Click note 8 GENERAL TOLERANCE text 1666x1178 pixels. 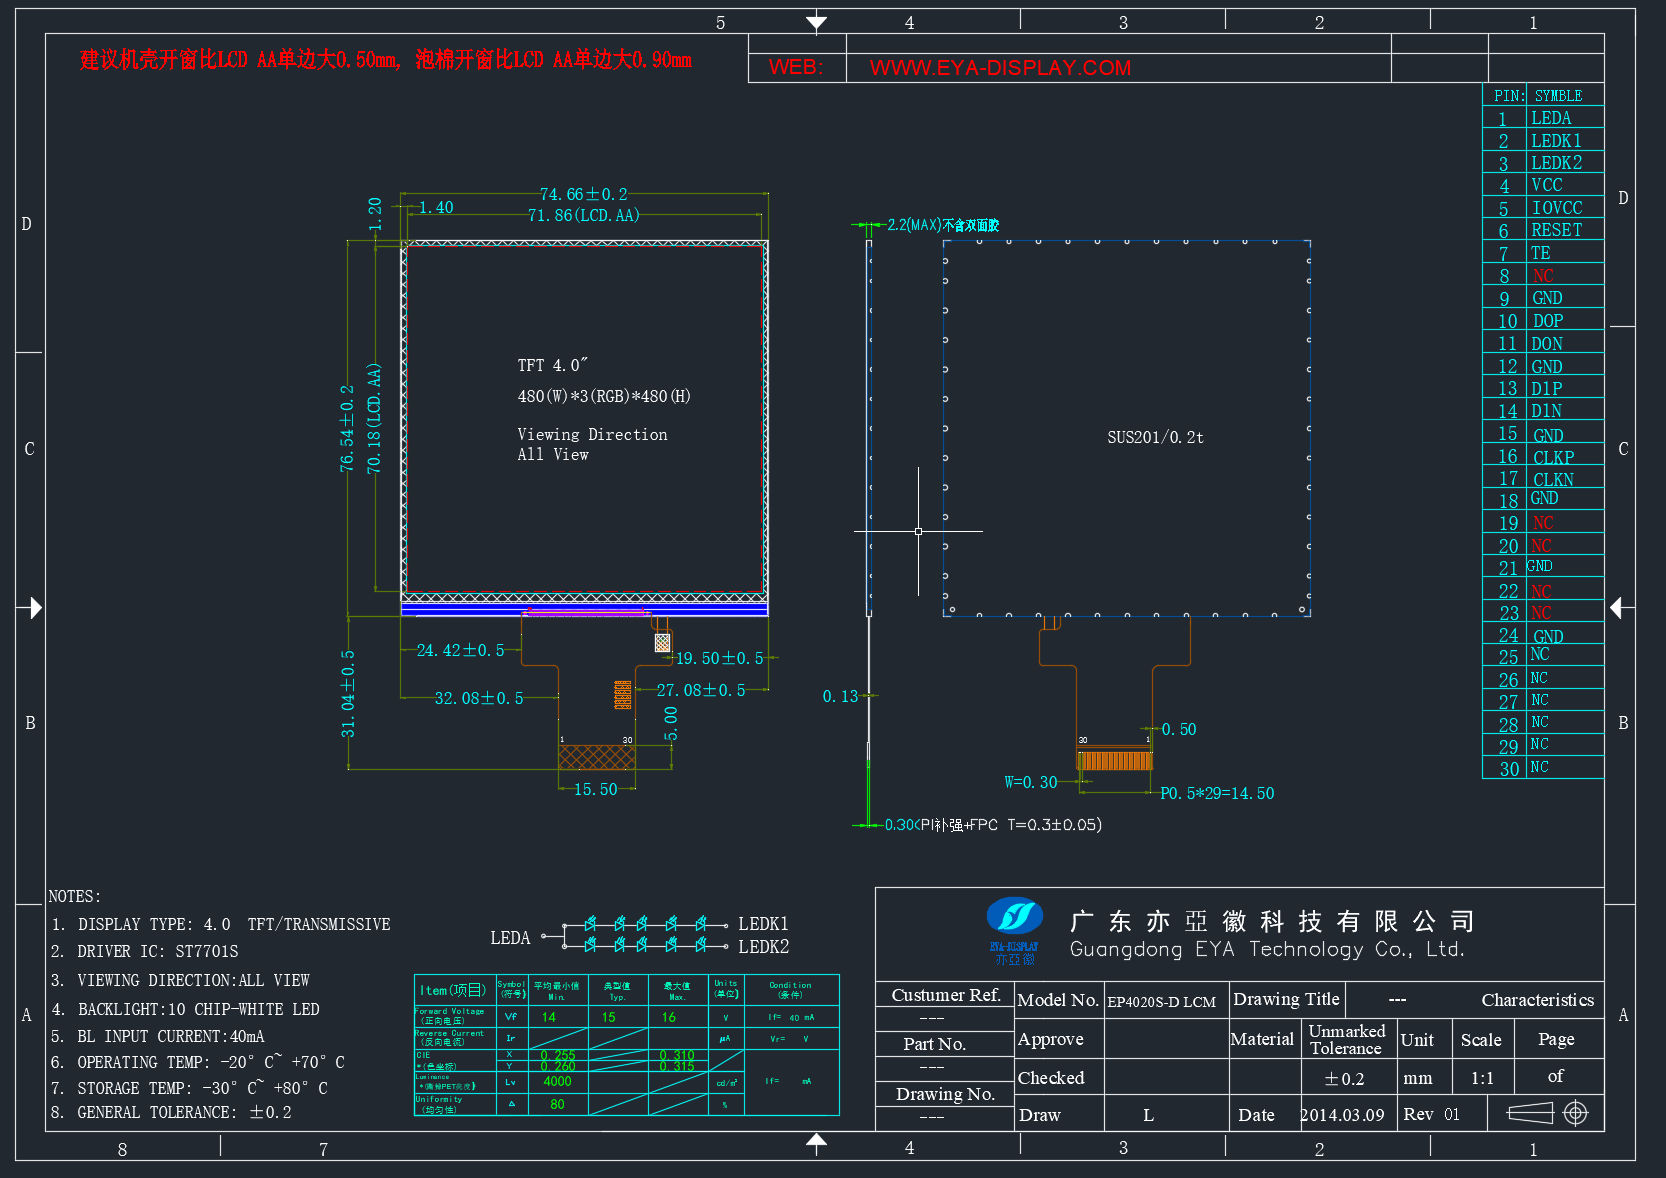172,1112
